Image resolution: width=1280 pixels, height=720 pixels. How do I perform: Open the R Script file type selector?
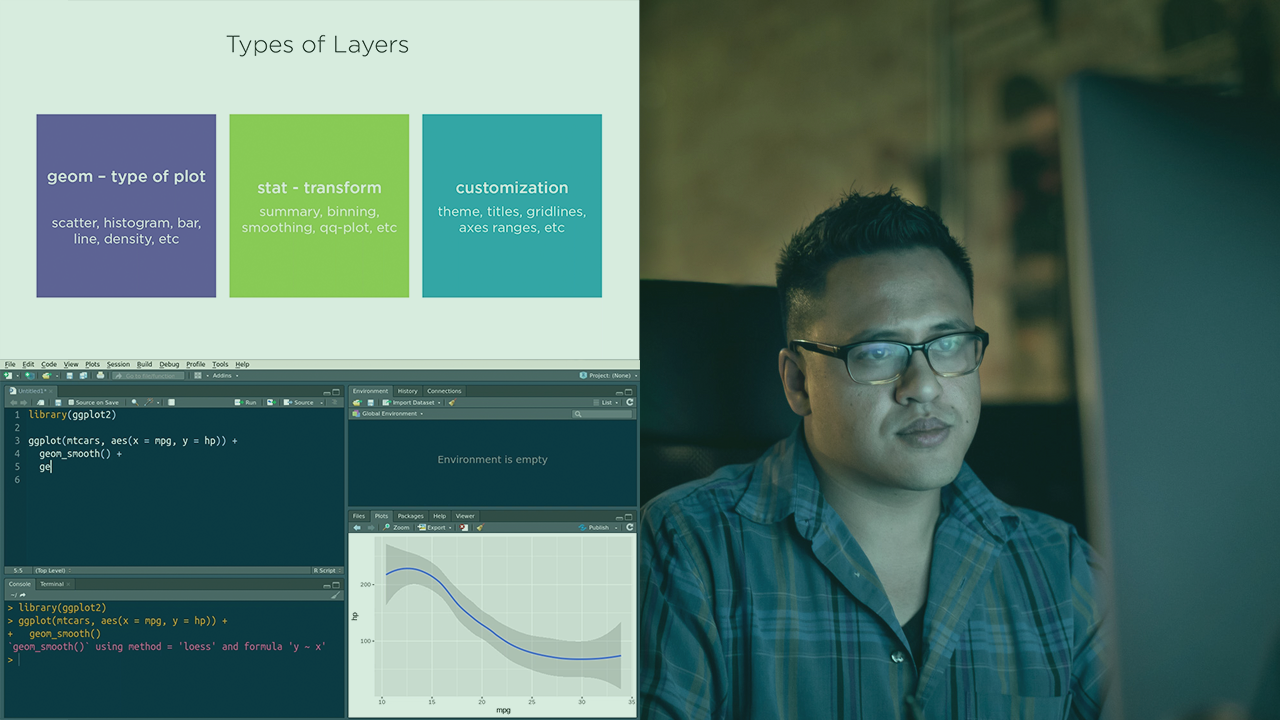pyautogui.click(x=326, y=571)
